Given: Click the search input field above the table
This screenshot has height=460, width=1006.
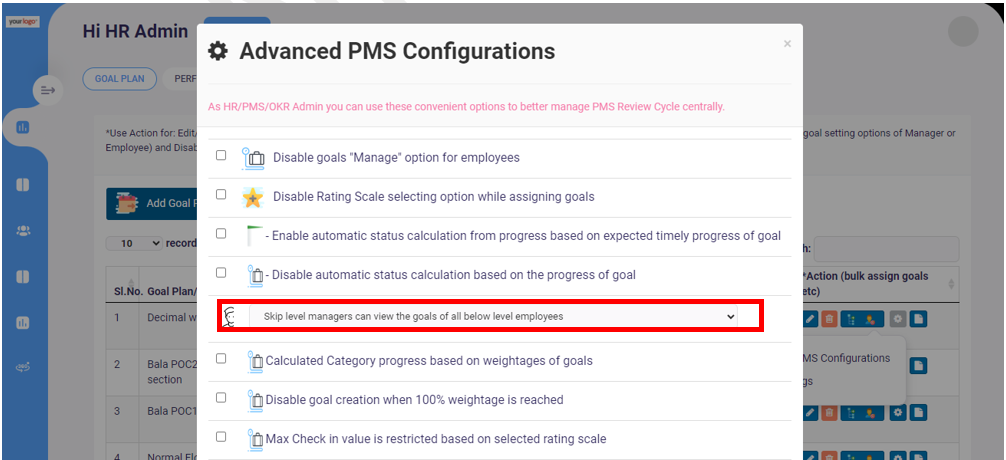Looking at the screenshot, I should coord(886,249).
